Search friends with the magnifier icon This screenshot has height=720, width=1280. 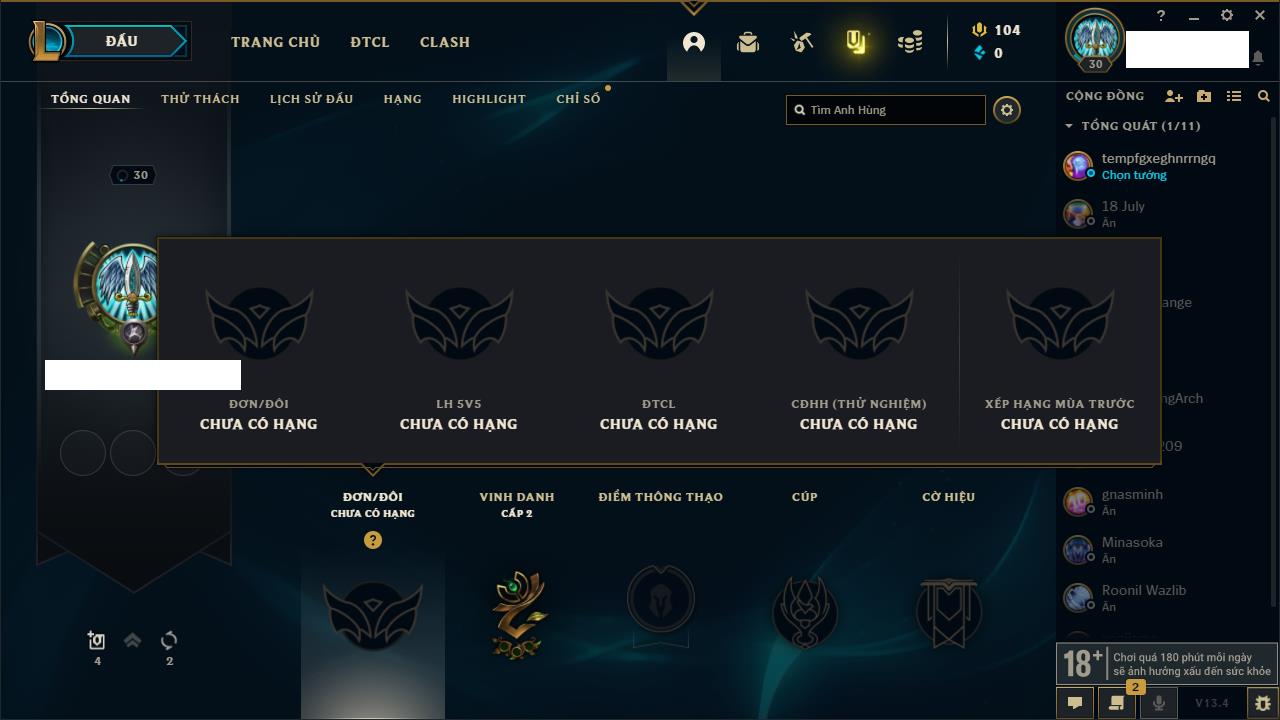point(1264,96)
